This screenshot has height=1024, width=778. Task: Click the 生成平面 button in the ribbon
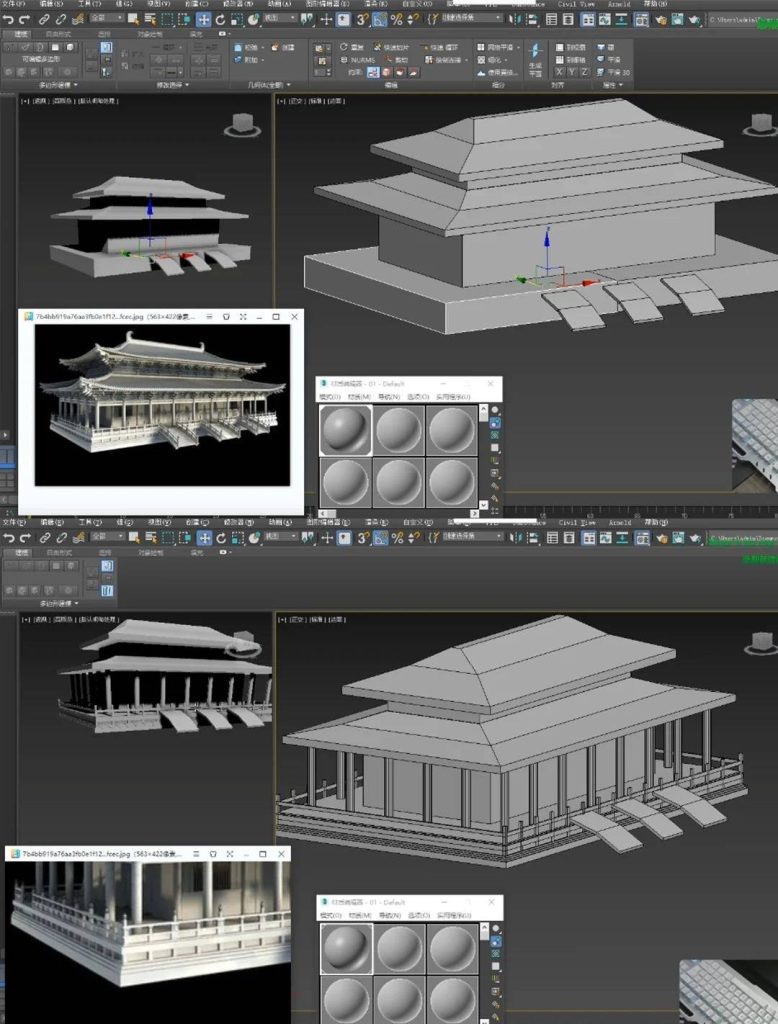pyautogui.click(x=534, y=66)
